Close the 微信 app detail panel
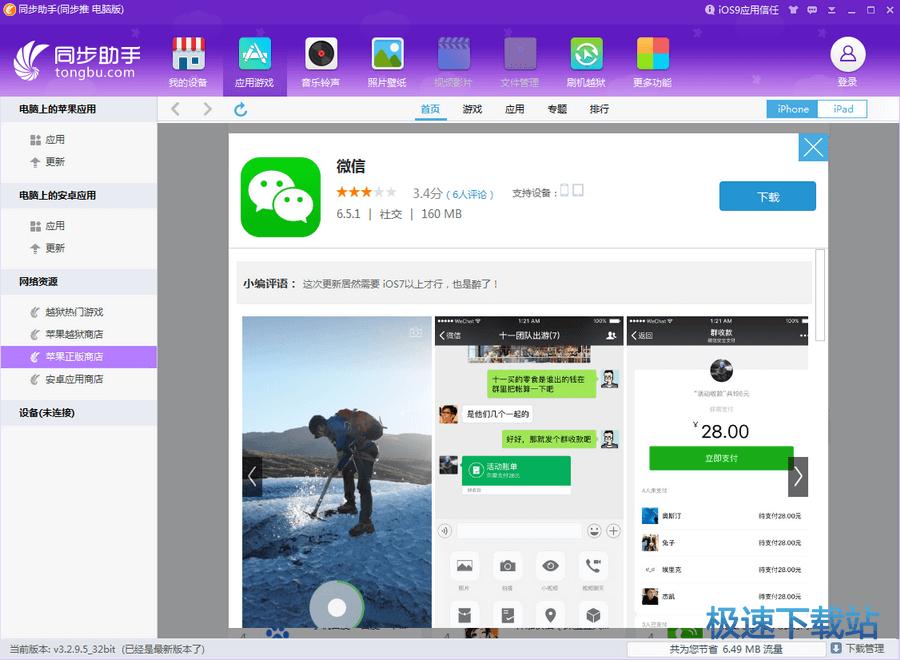900x660 pixels. [813, 148]
